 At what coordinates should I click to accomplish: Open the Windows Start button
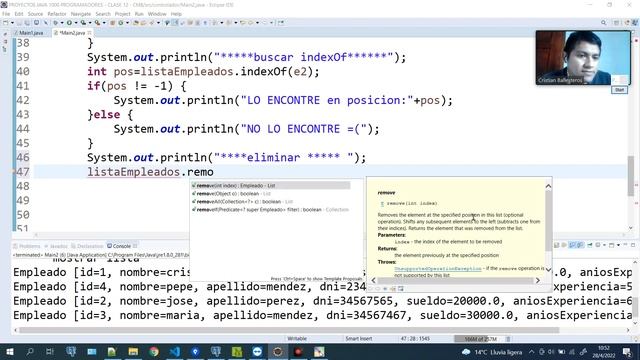[x=9, y=352]
